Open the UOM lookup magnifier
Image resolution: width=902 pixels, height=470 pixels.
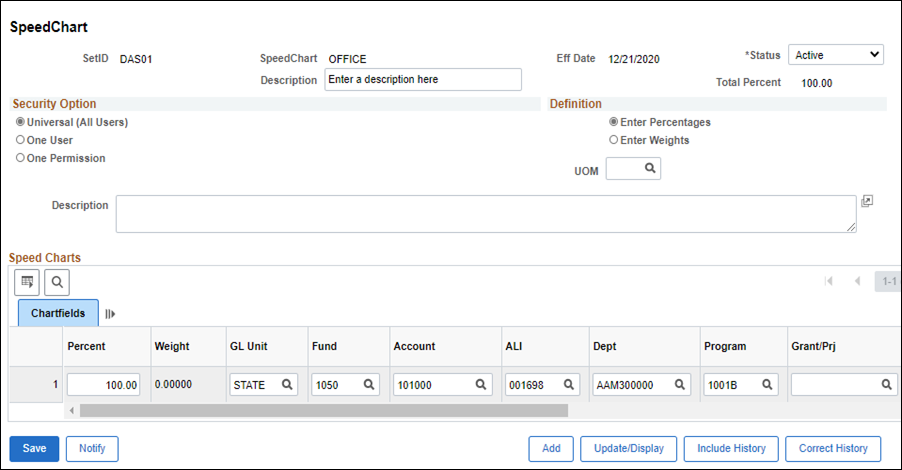coord(650,168)
